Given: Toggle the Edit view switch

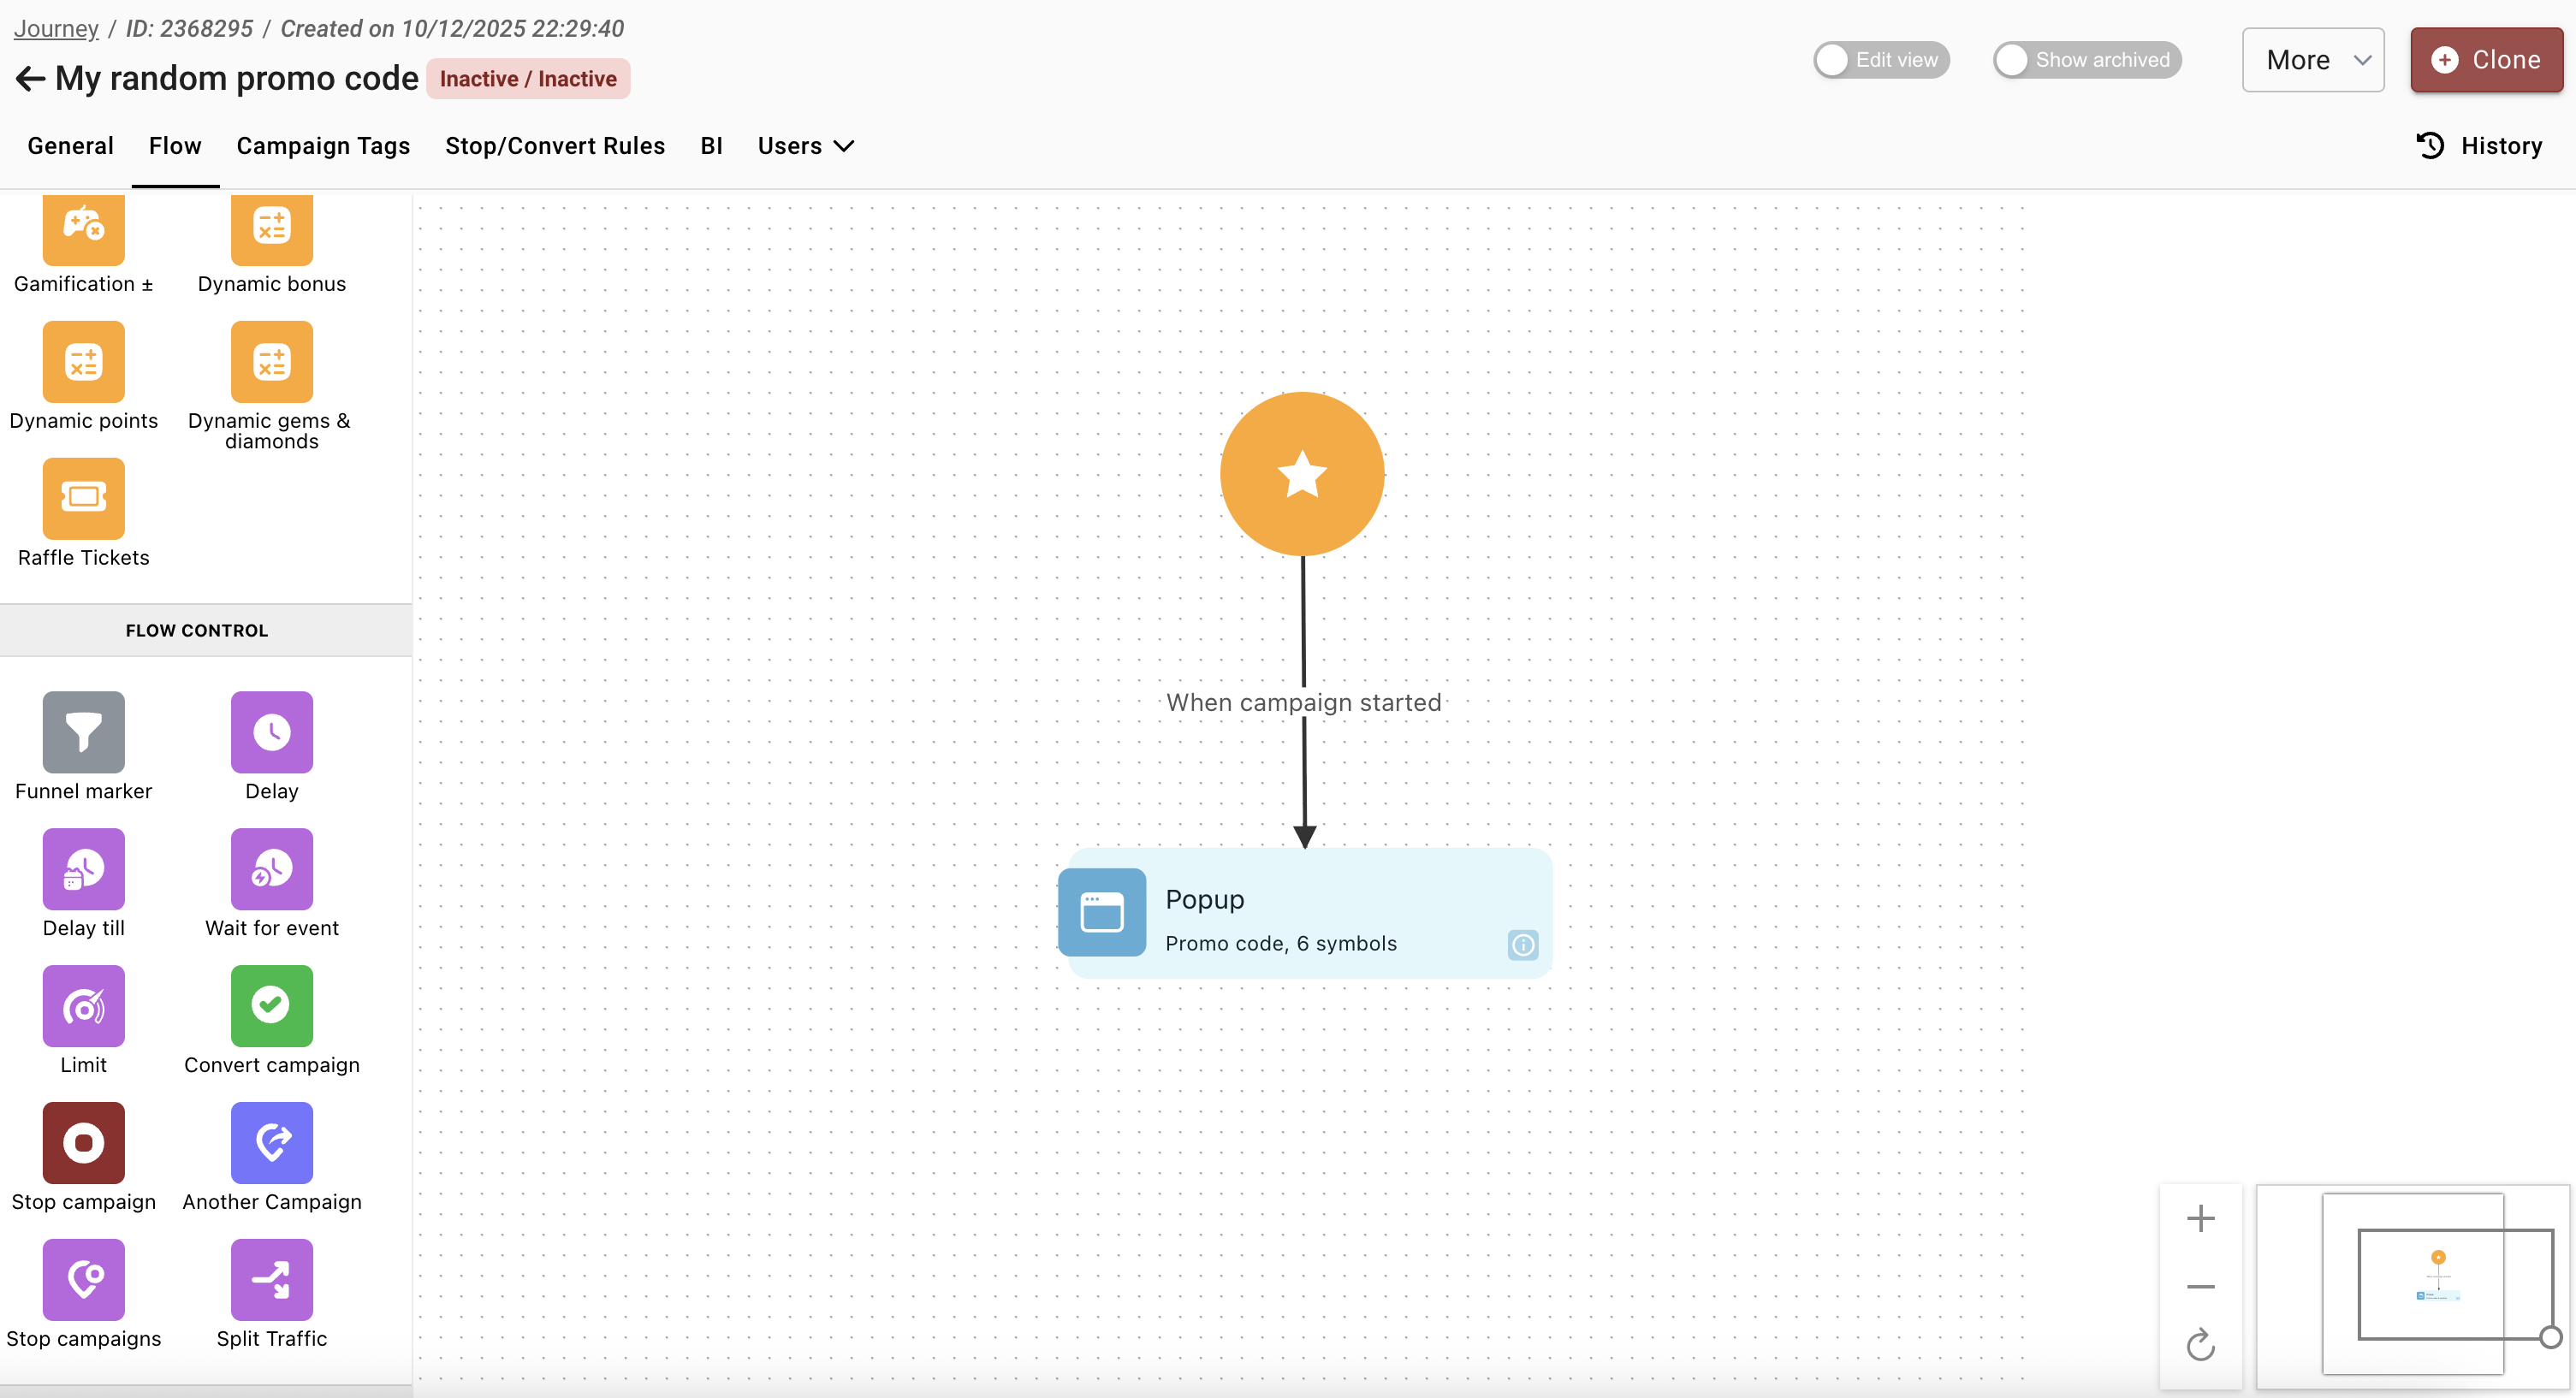Looking at the screenshot, I should point(1880,60).
